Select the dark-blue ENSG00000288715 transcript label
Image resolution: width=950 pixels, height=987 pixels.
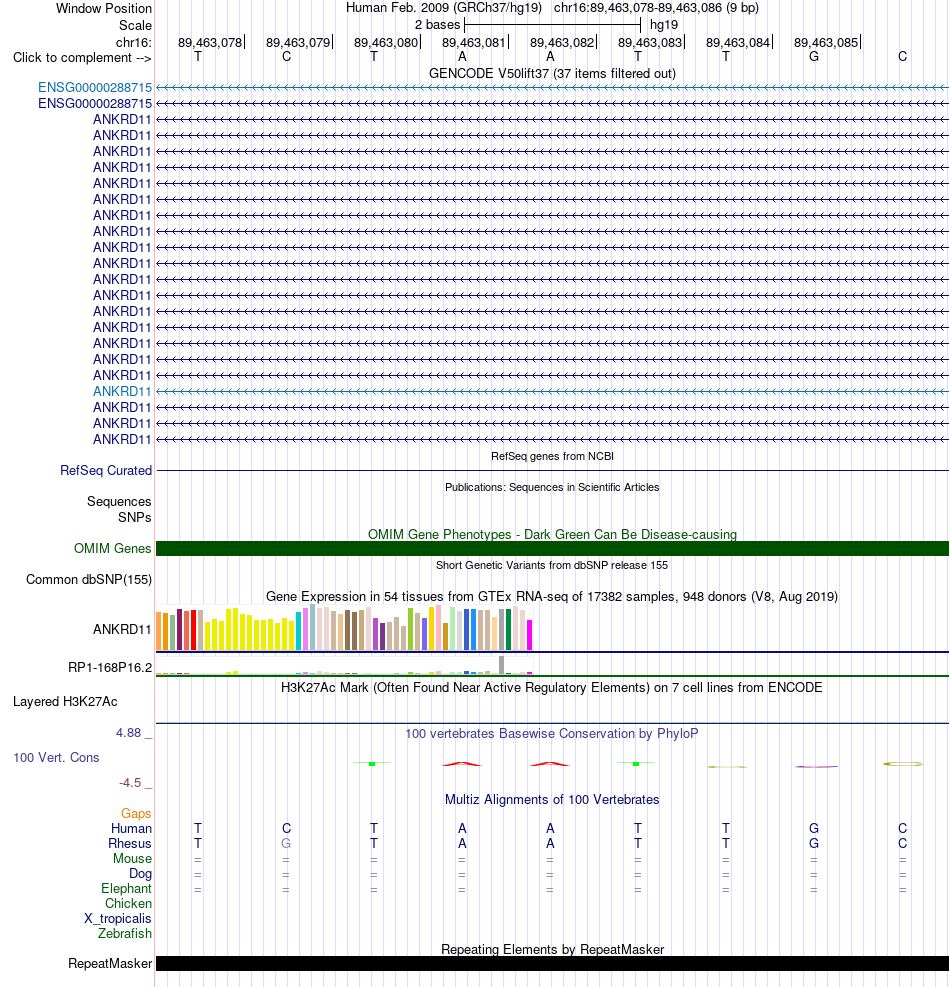[95, 103]
